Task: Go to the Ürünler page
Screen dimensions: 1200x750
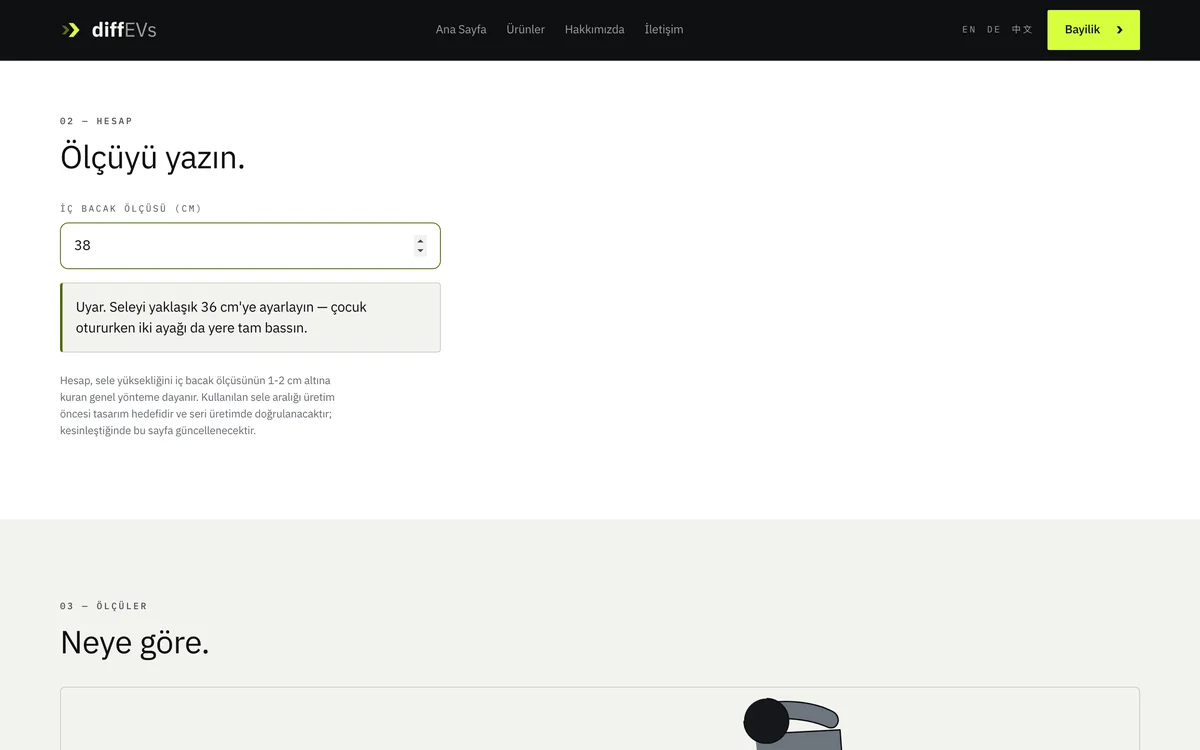Action: coord(526,30)
